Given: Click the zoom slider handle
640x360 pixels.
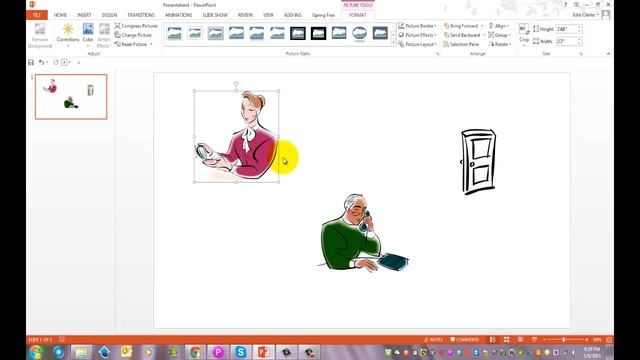Looking at the screenshot, I should 564,340.
